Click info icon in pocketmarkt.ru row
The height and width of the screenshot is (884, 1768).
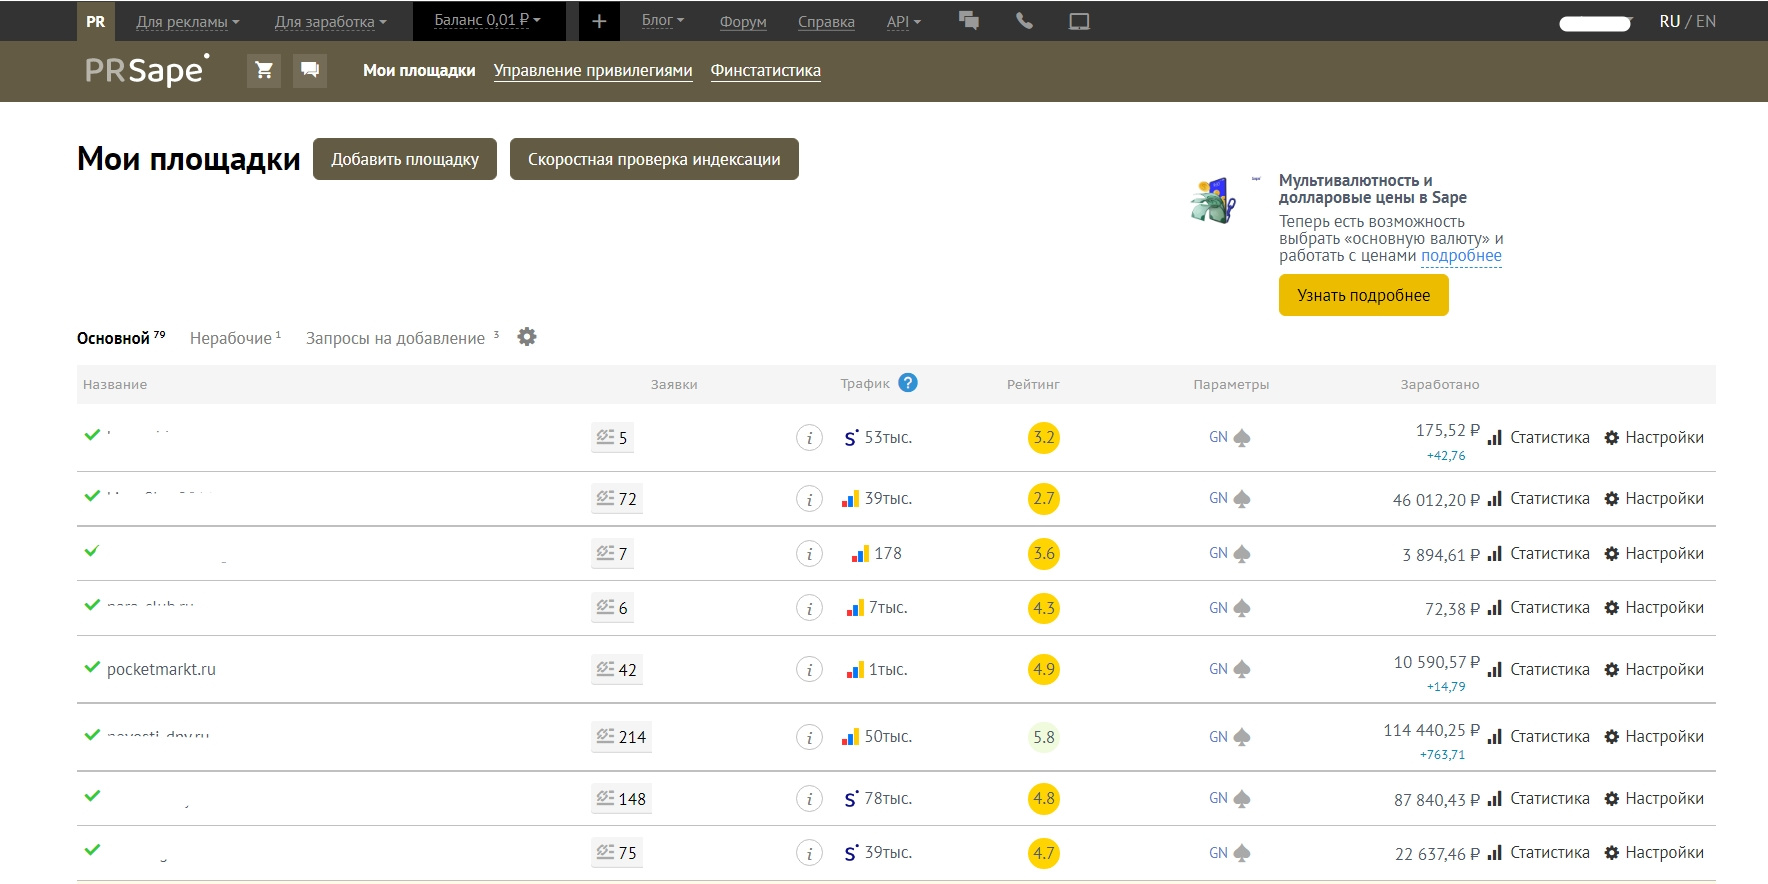(809, 670)
